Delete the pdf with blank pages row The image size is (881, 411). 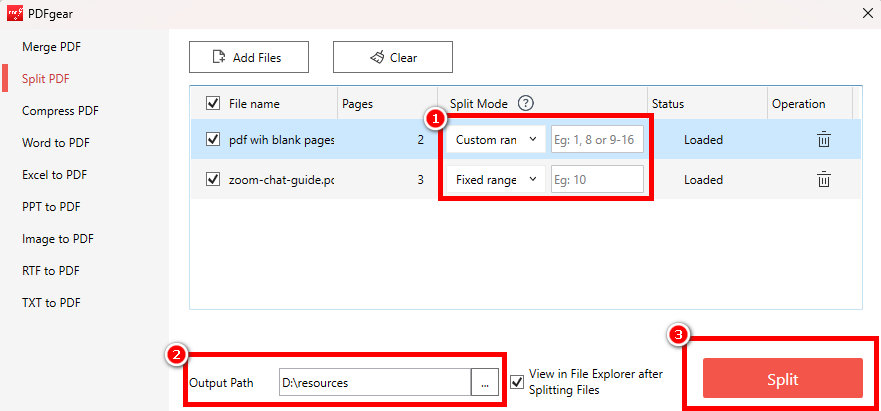pyautogui.click(x=823, y=140)
